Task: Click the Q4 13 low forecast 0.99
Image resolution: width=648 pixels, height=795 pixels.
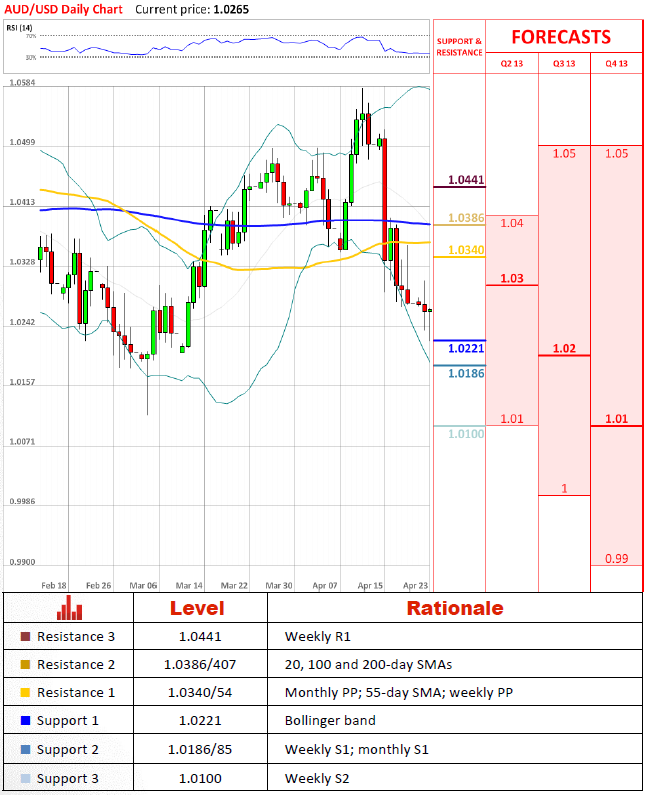Action: coord(617,559)
